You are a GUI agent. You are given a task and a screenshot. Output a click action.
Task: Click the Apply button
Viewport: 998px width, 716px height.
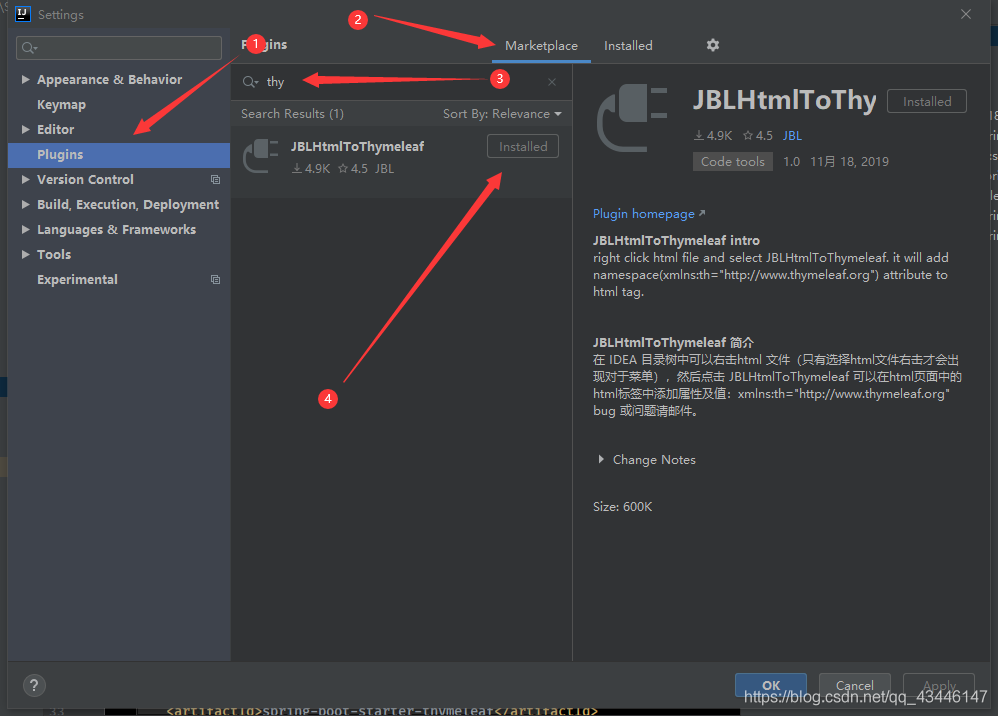[x=939, y=685]
